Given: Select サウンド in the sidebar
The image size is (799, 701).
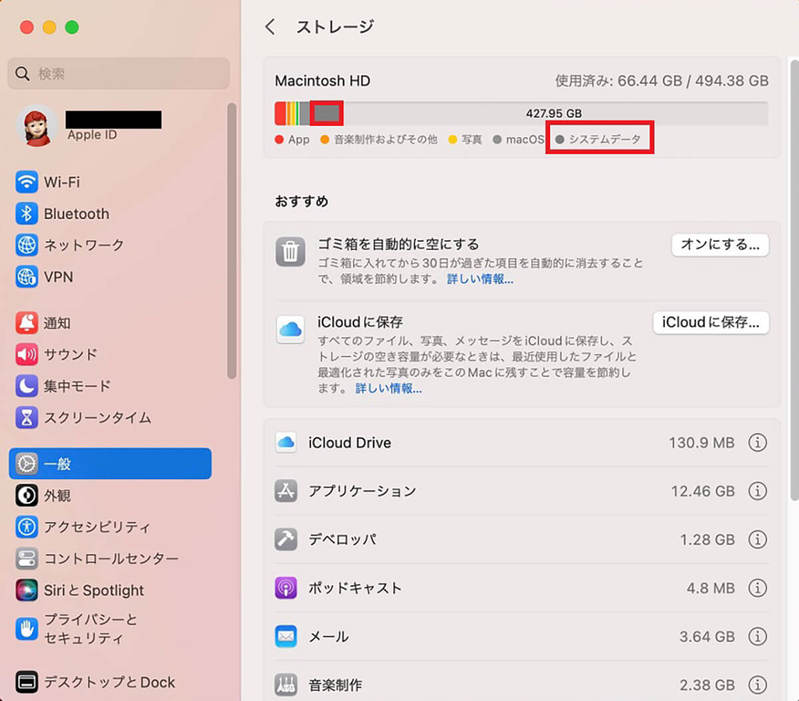Looking at the screenshot, I should pyautogui.click(x=70, y=355).
